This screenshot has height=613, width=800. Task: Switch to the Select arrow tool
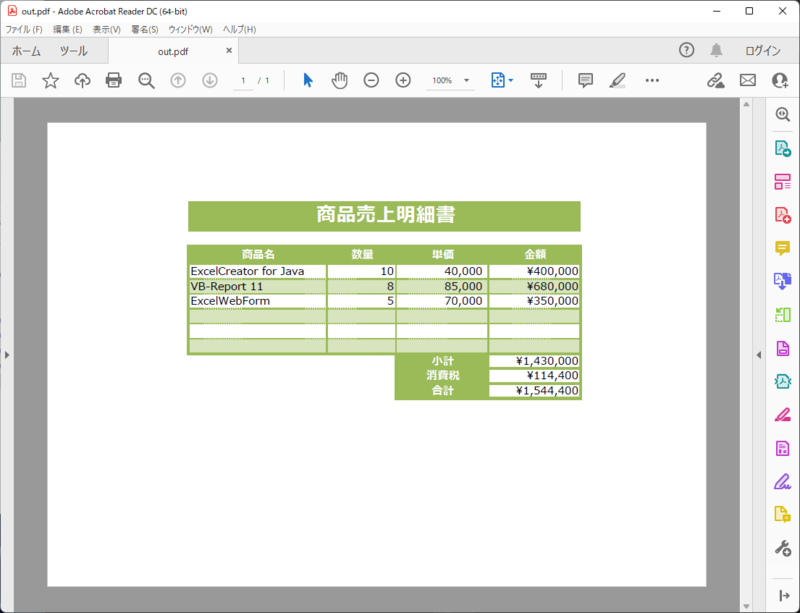click(308, 80)
